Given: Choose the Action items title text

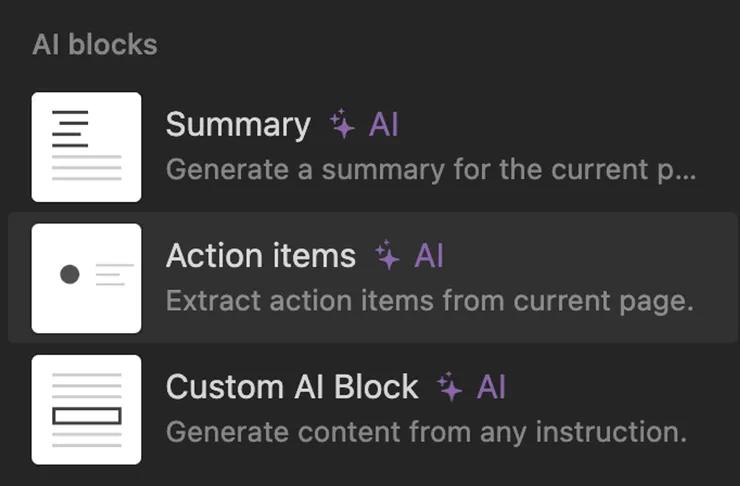Looking at the screenshot, I should (x=260, y=256).
